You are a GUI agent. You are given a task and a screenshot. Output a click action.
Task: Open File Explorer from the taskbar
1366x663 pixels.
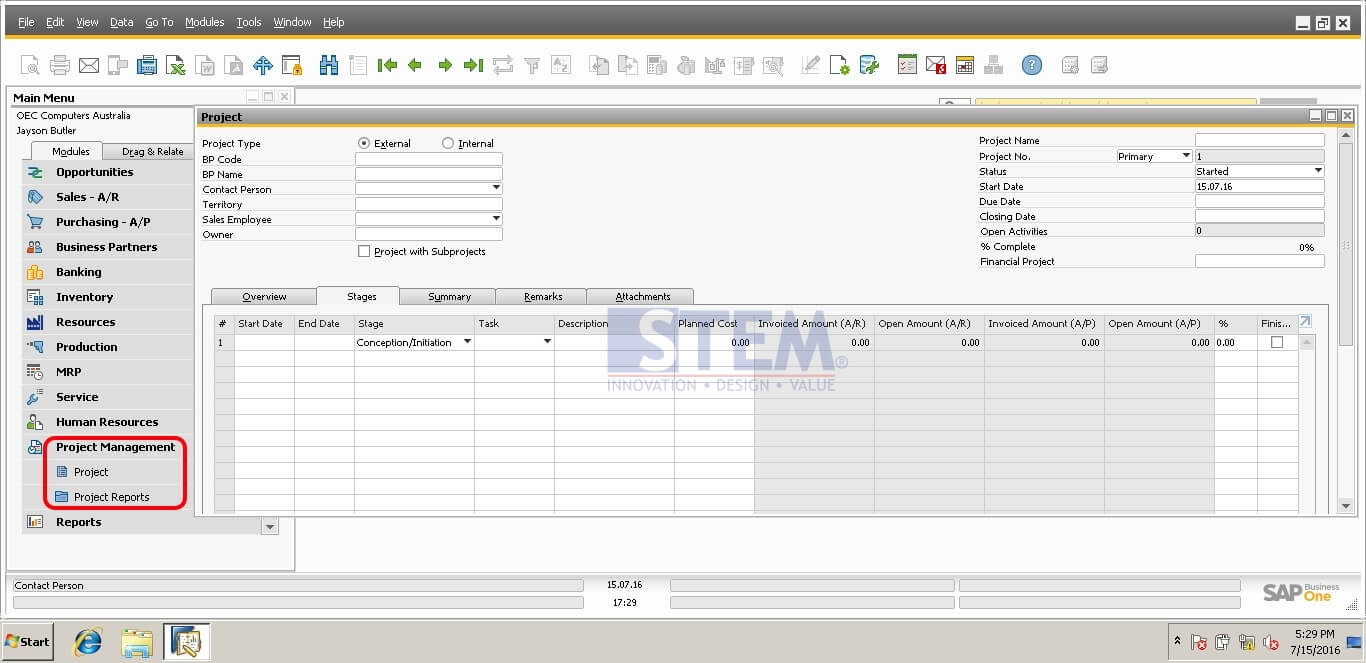pos(137,642)
